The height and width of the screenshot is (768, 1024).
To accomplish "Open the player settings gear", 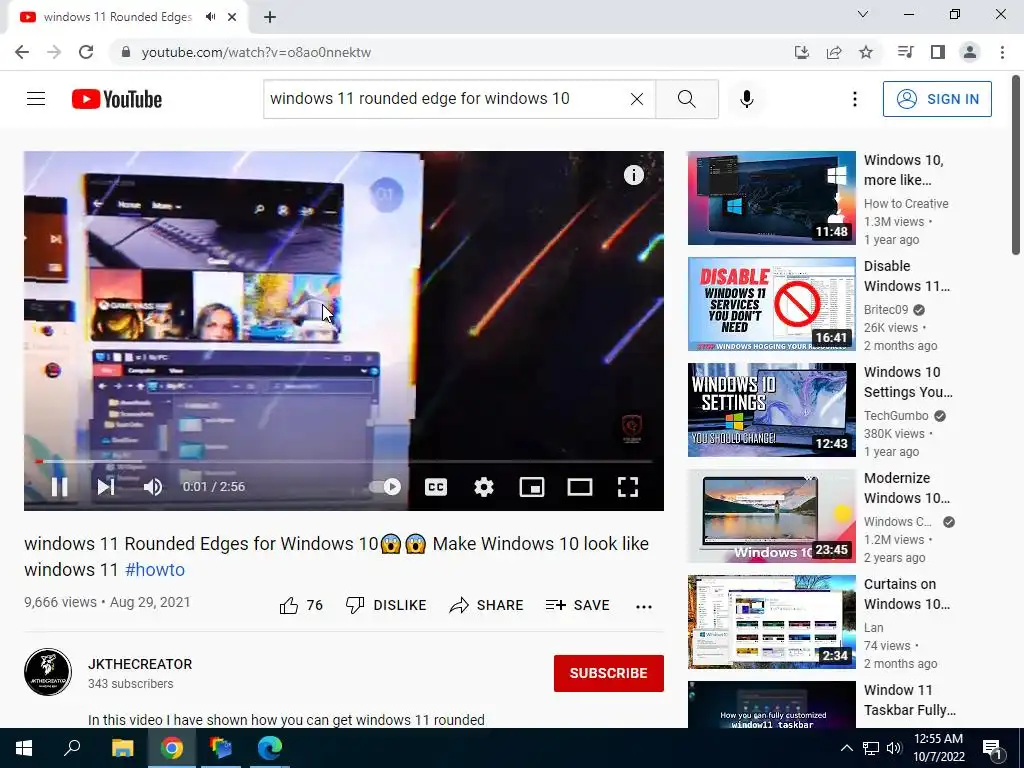I will 484,487.
